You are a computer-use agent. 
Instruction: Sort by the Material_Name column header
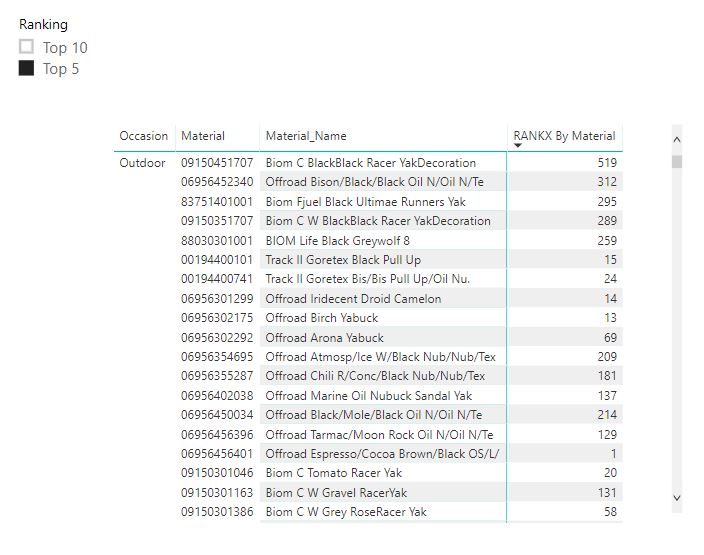click(306, 136)
